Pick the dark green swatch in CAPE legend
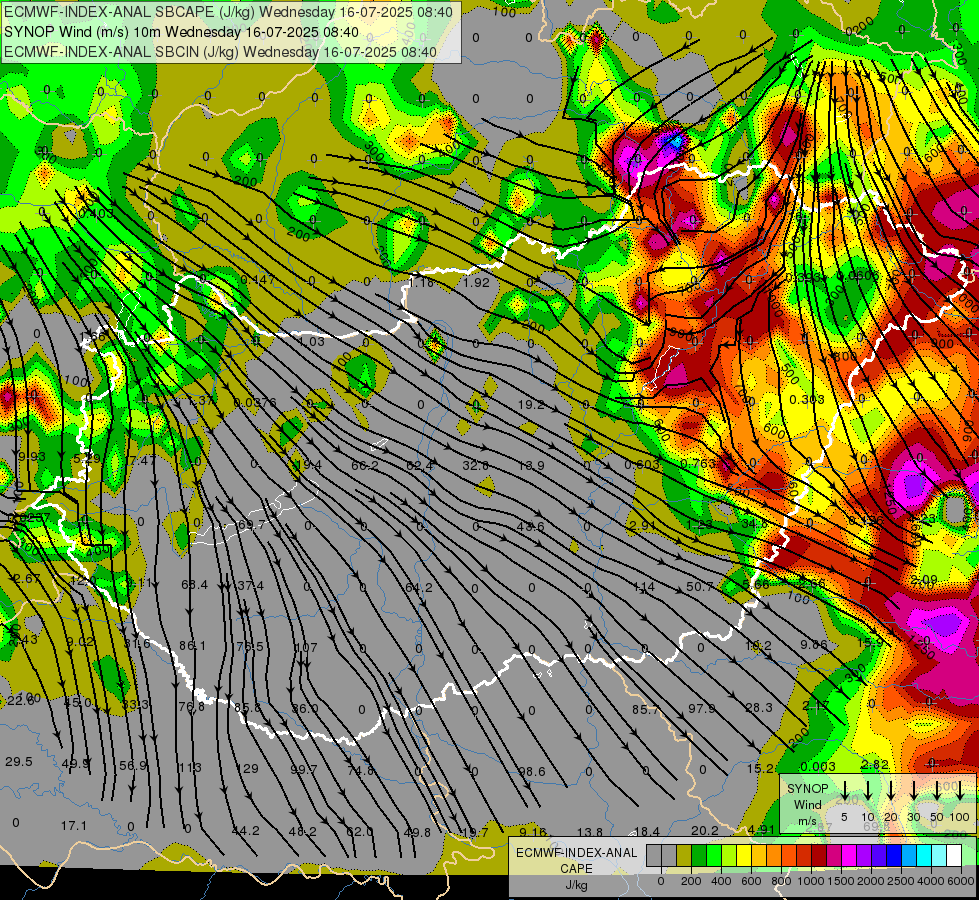Viewport: 979px width, 900px height. point(699,855)
